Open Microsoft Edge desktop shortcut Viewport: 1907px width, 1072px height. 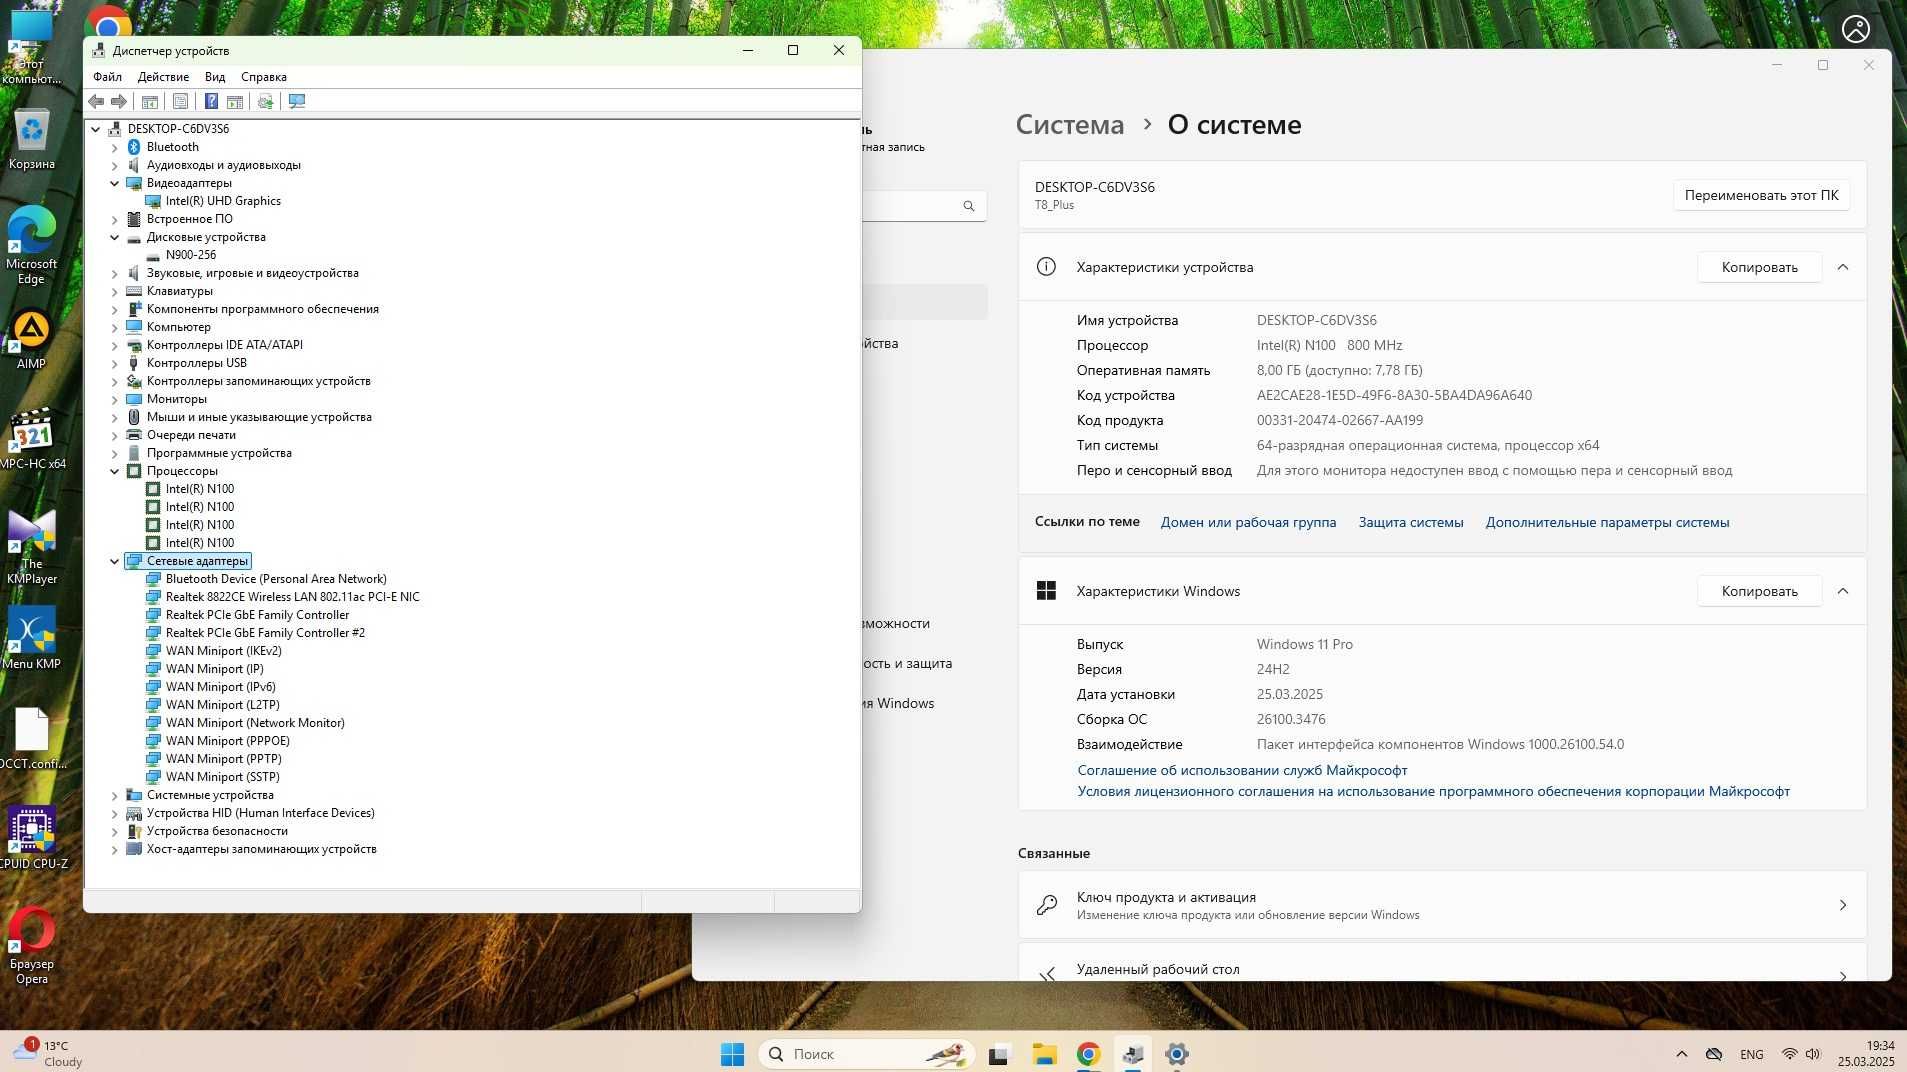pyautogui.click(x=31, y=245)
